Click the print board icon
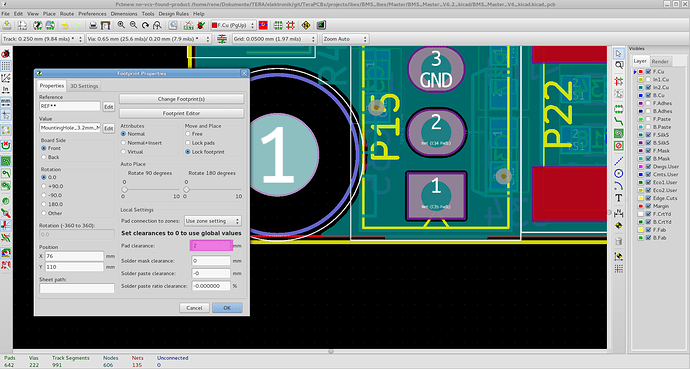 tap(93, 26)
